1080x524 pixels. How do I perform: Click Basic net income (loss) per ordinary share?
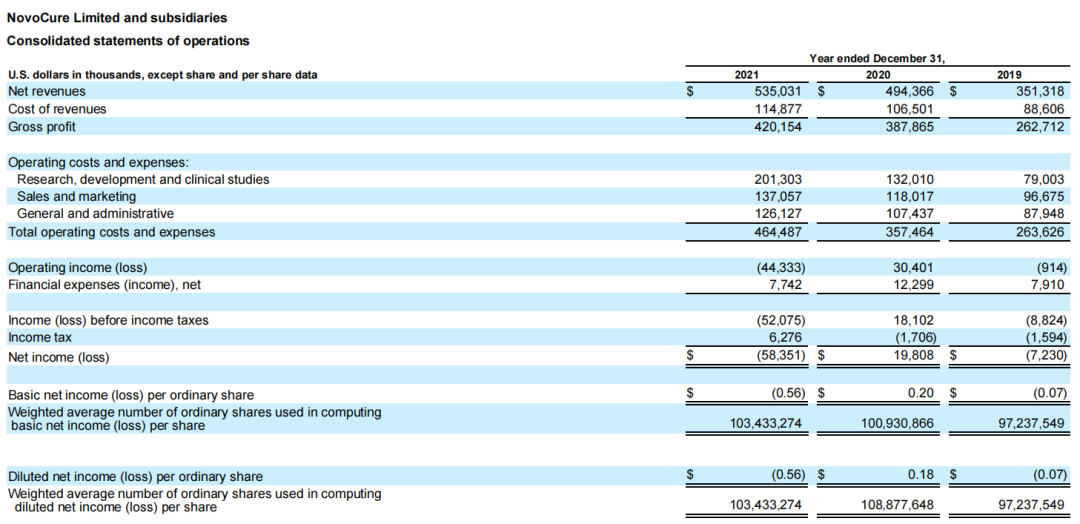coord(131,395)
